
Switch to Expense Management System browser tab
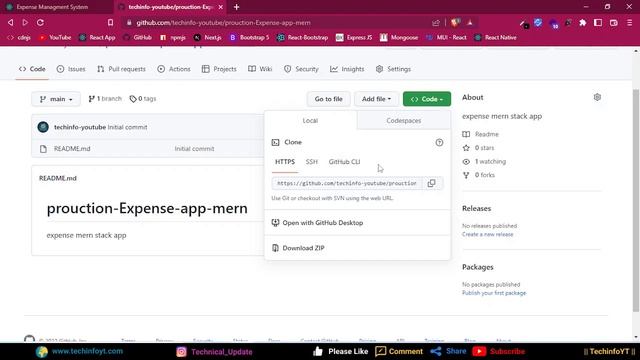point(56,7)
